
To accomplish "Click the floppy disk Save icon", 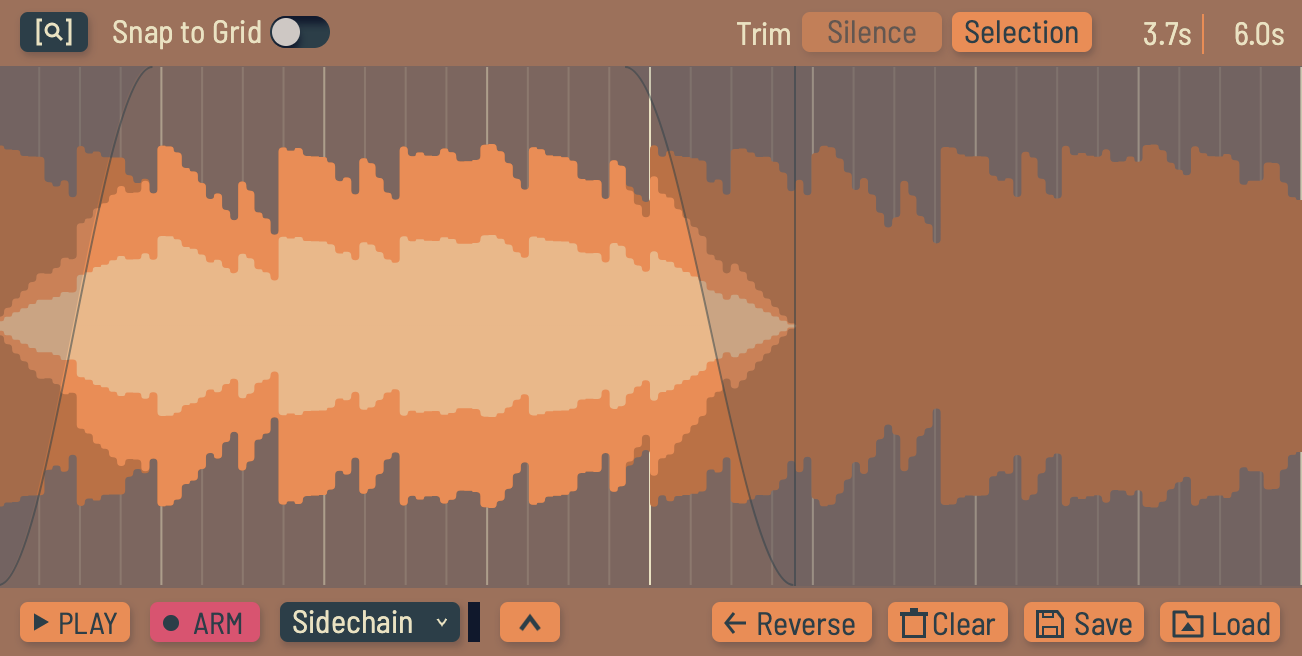I will pos(1049,623).
